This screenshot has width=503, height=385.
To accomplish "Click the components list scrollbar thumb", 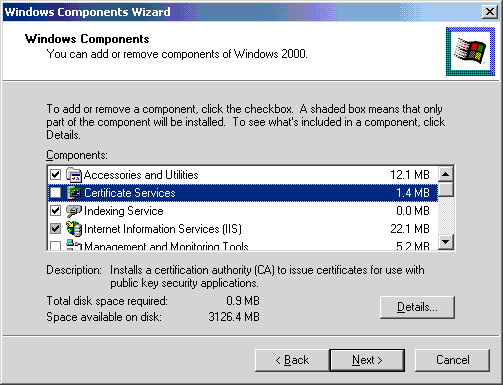I will pyautogui.click(x=446, y=189).
